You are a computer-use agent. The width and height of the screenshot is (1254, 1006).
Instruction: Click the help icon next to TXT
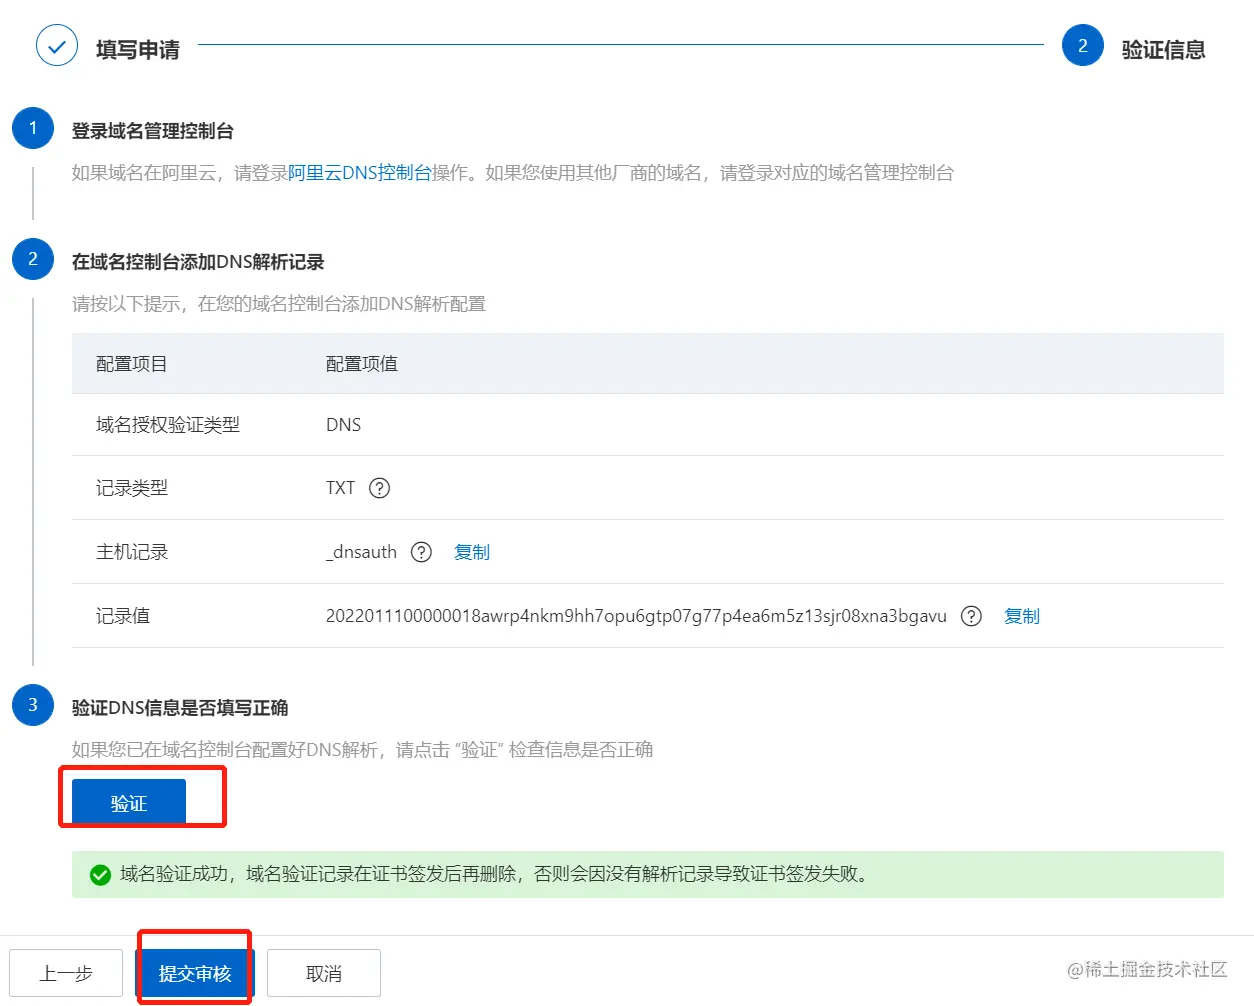(x=380, y=488)
